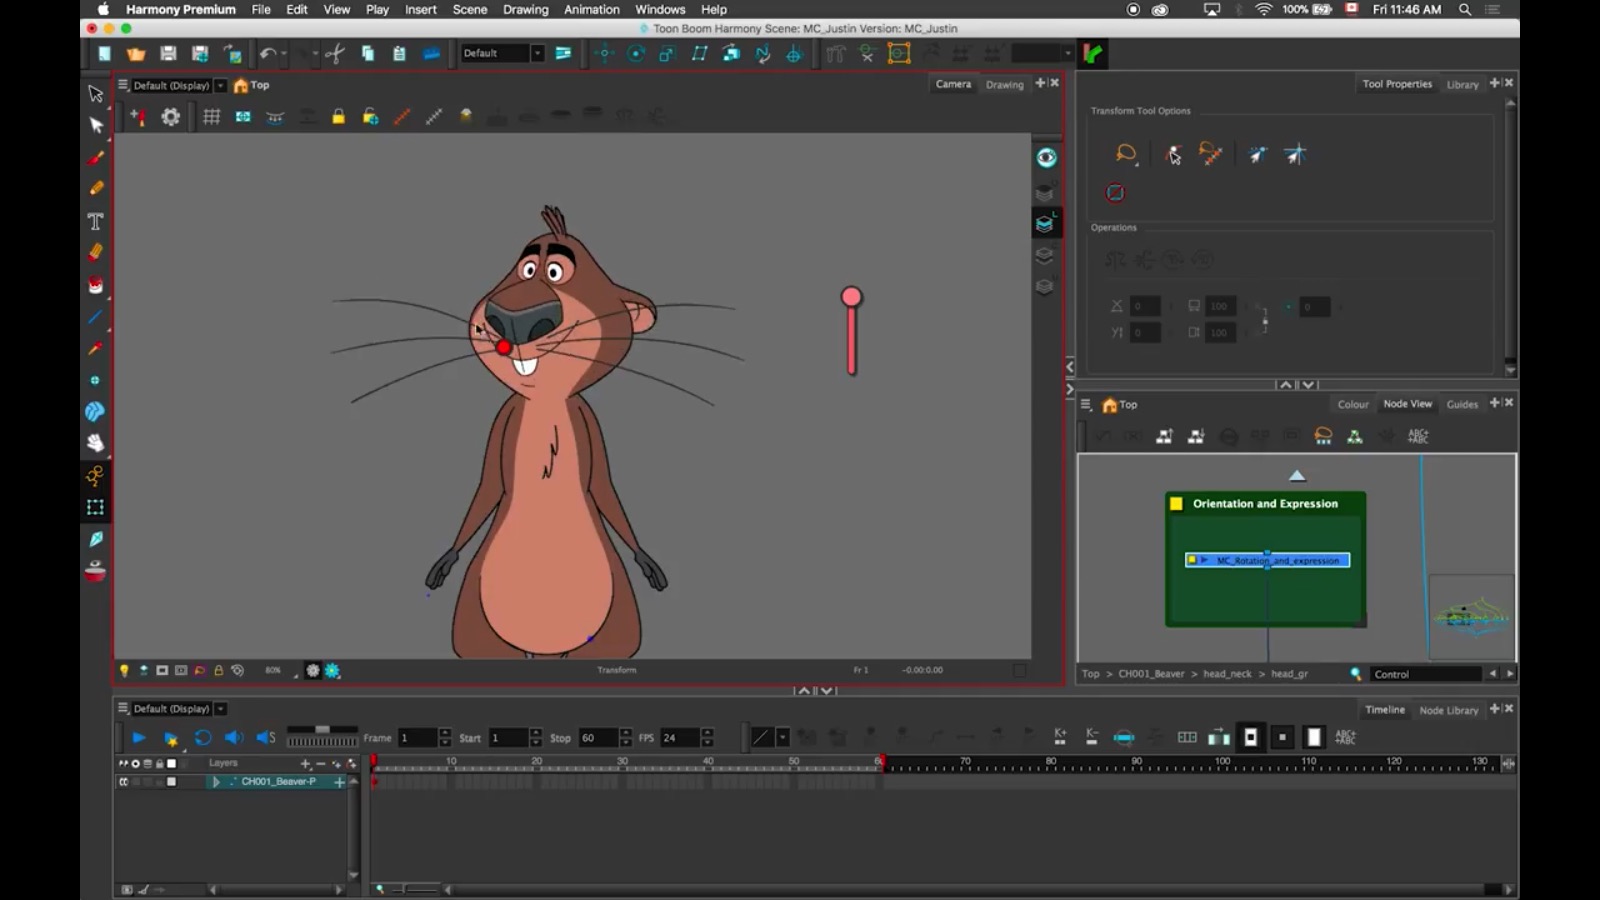Click the Paste clipboard icon
The width and height of the screenshot is (1600, 900).
point(399,54)
